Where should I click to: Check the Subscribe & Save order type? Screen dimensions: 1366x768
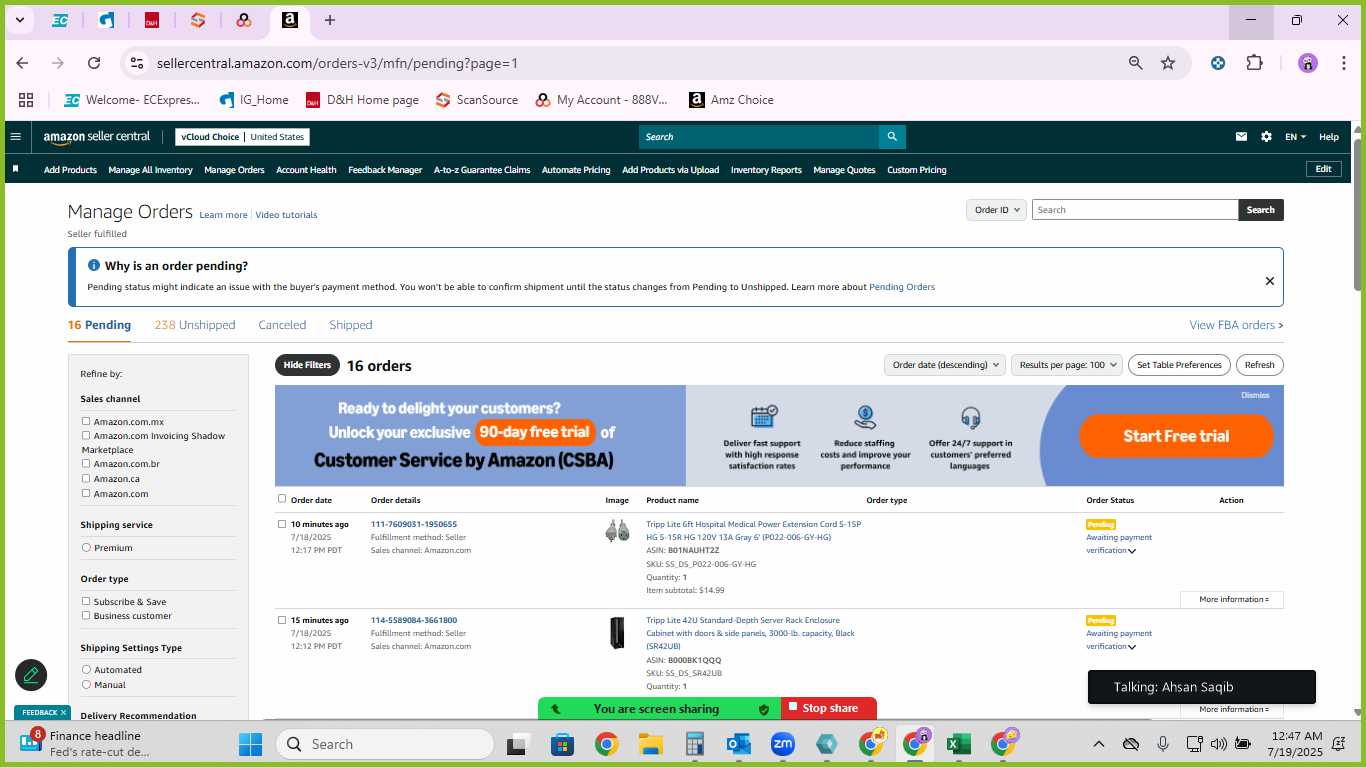(x=86, y=602)
